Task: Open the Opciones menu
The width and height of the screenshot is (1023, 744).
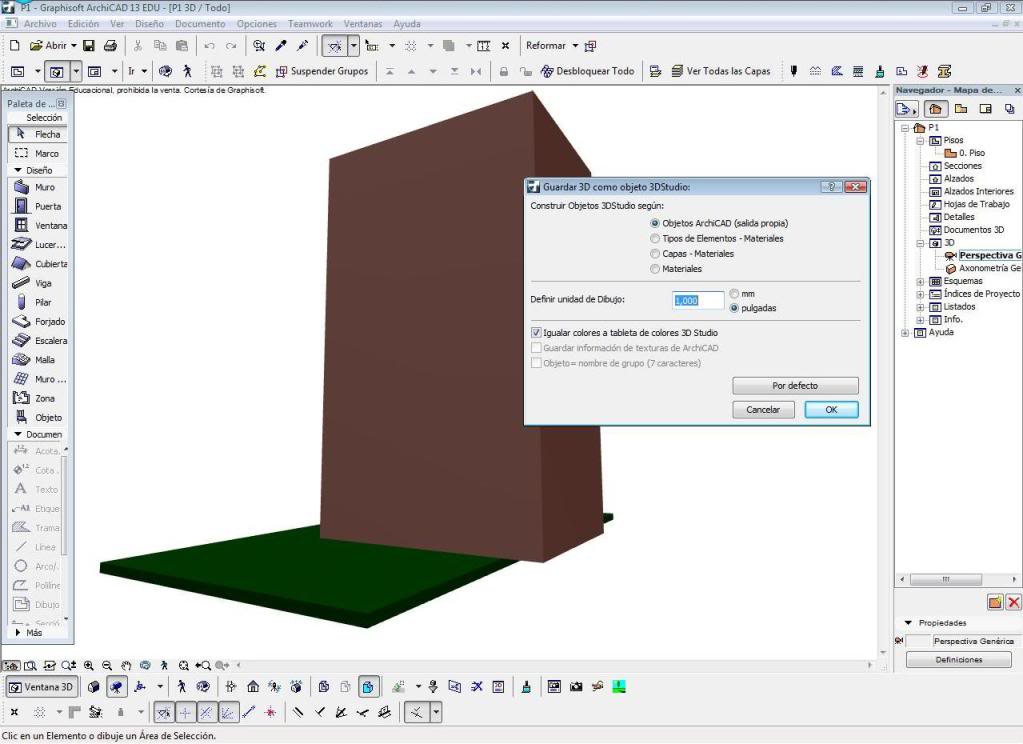Action: pos(256,23)
